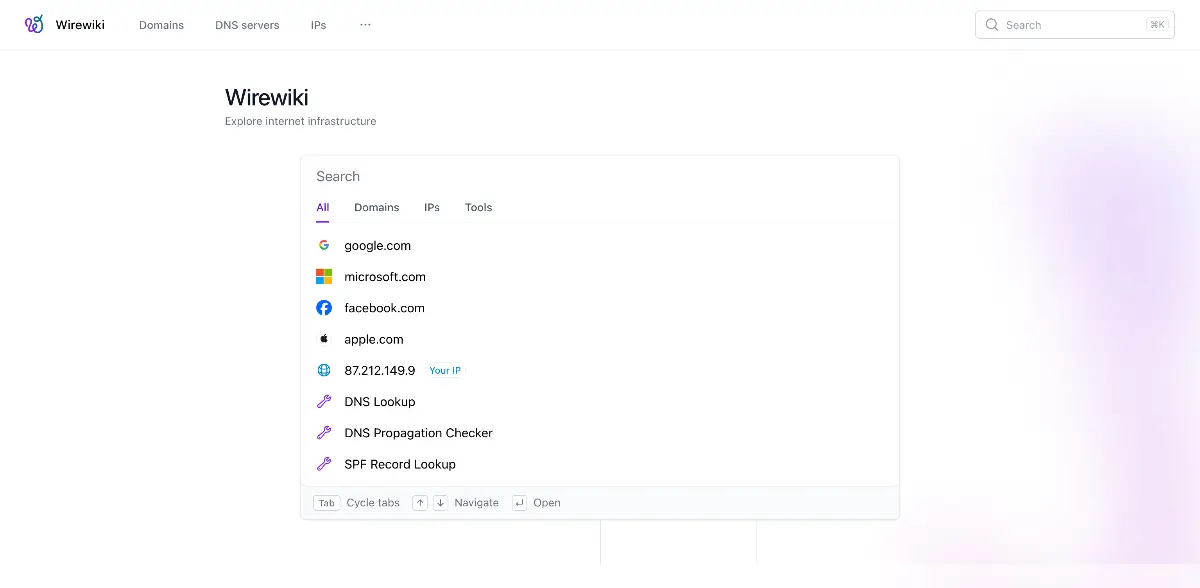1200x588 pixels.
Task: Click the Enter key Open hint
Action: 519,503
